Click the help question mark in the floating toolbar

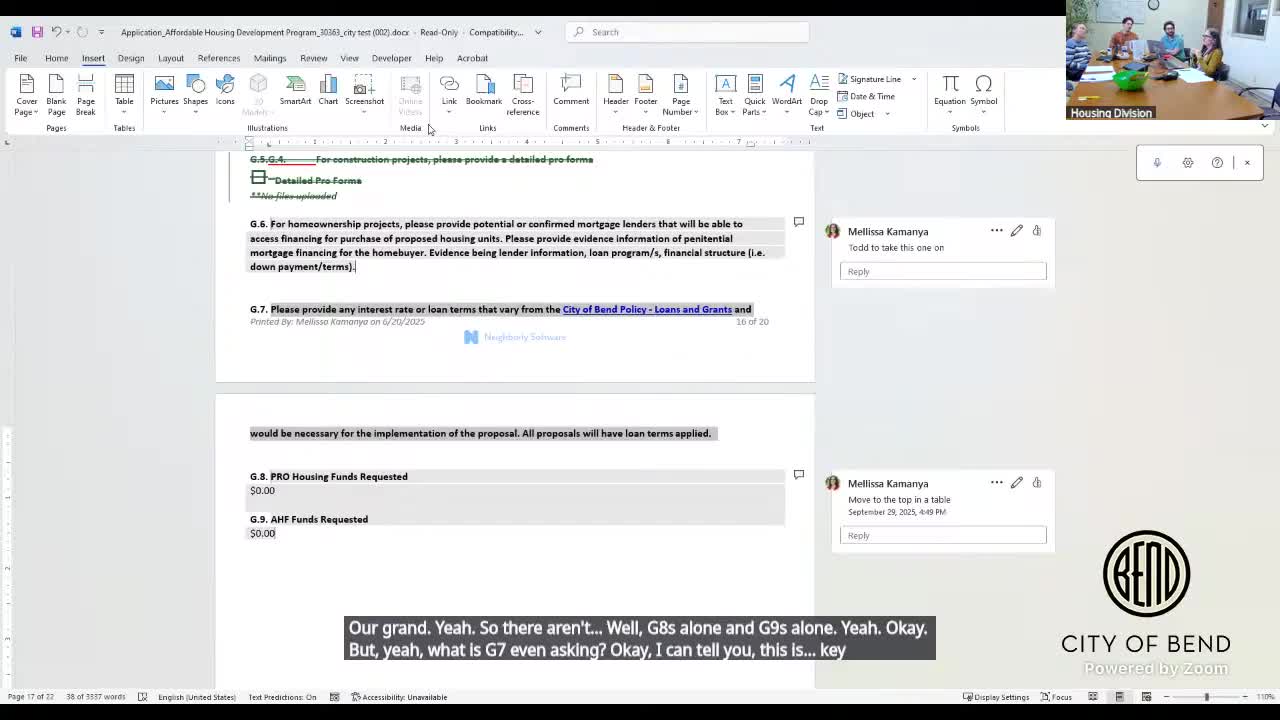pyautogui.click(x=1217, y=163)
